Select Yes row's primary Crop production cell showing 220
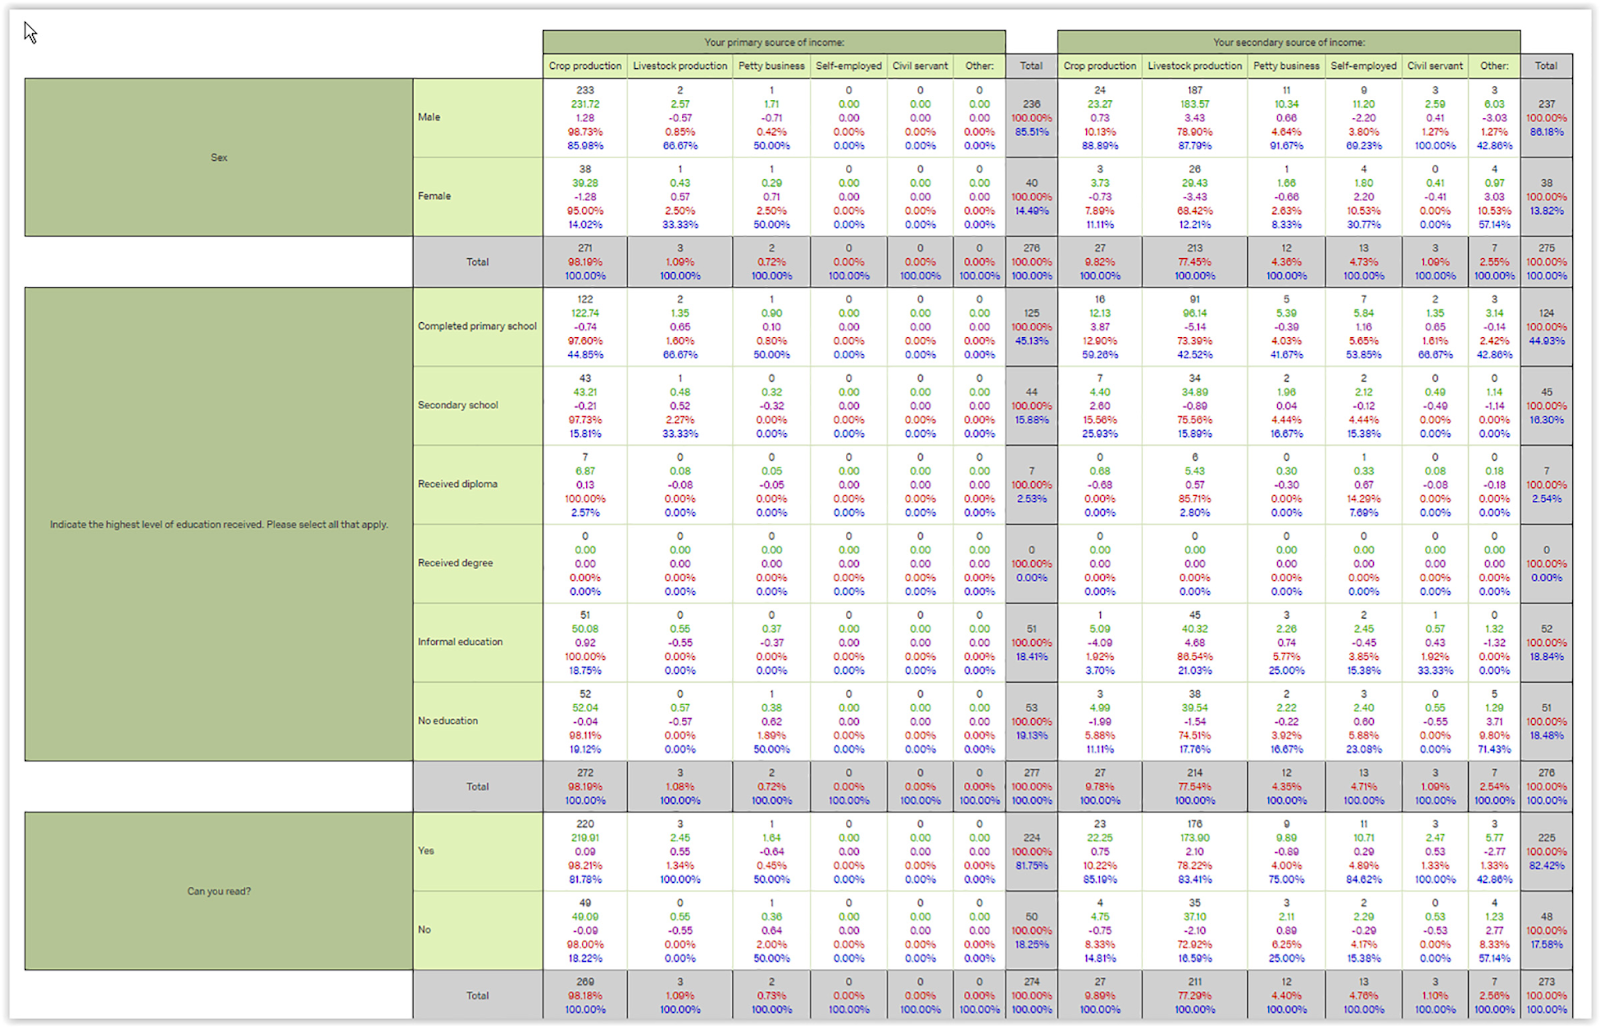 (585, 851)
